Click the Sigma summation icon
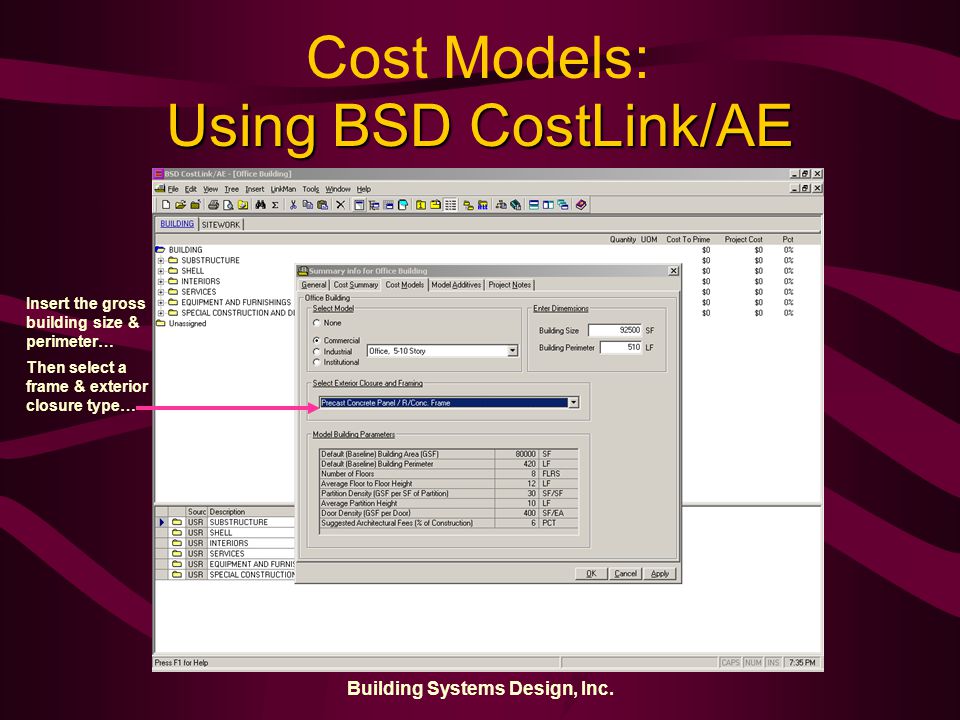 click(x=275, y=204)
